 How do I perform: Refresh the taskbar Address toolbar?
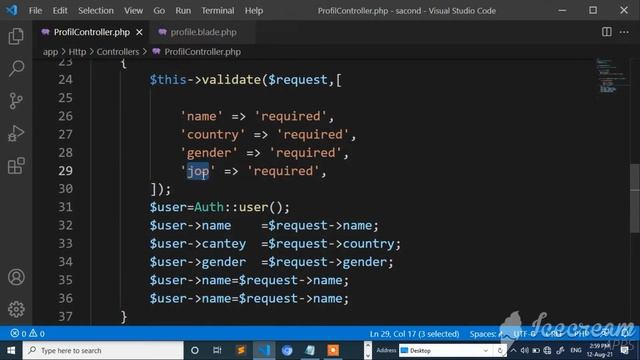tap(500, 351)
